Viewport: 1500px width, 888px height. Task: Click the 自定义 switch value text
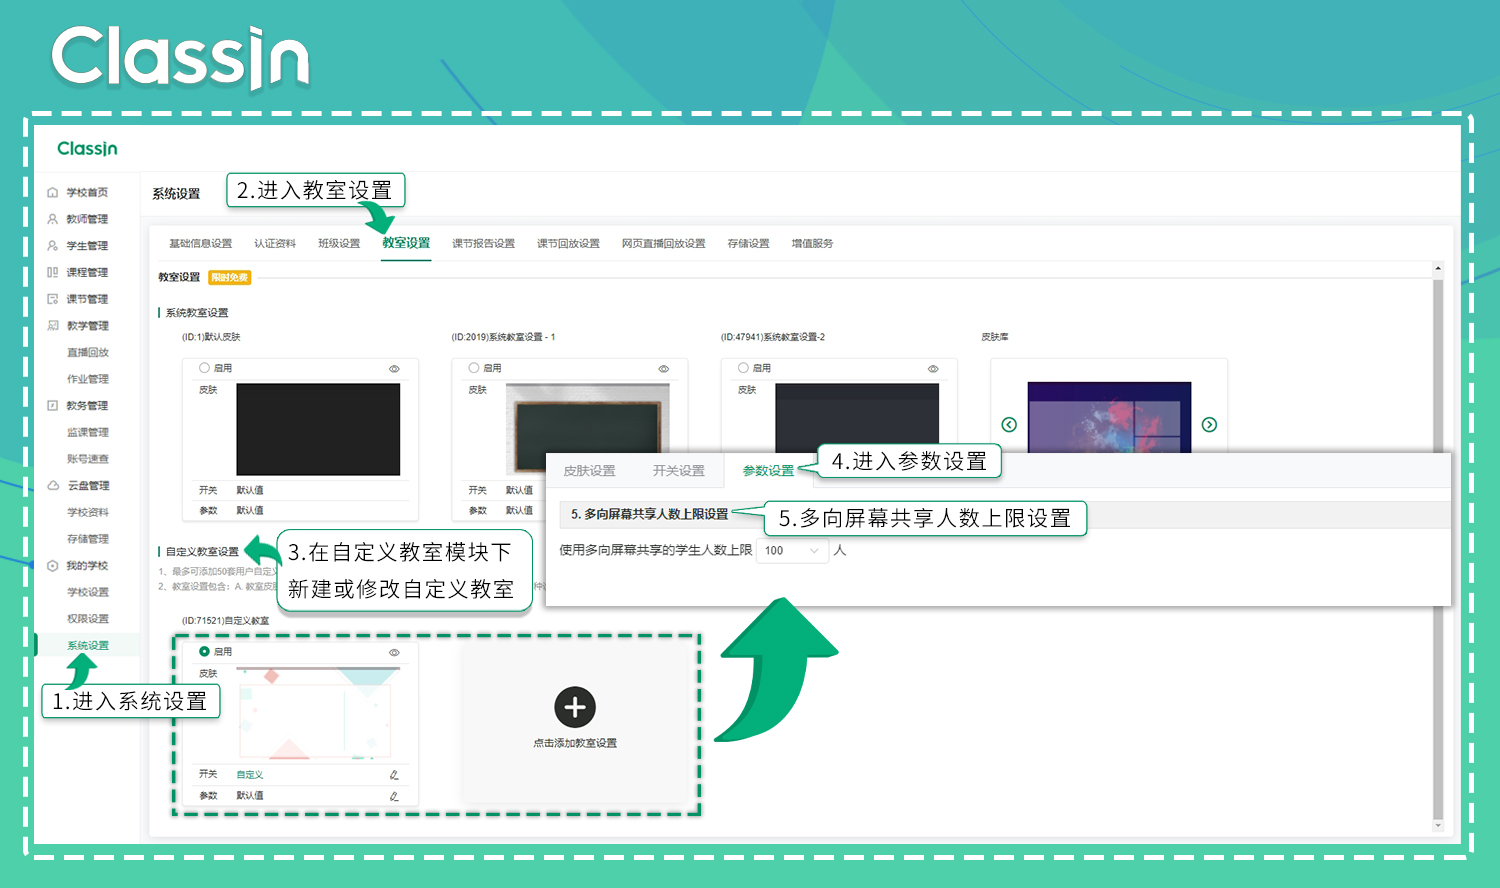(250, 775)
